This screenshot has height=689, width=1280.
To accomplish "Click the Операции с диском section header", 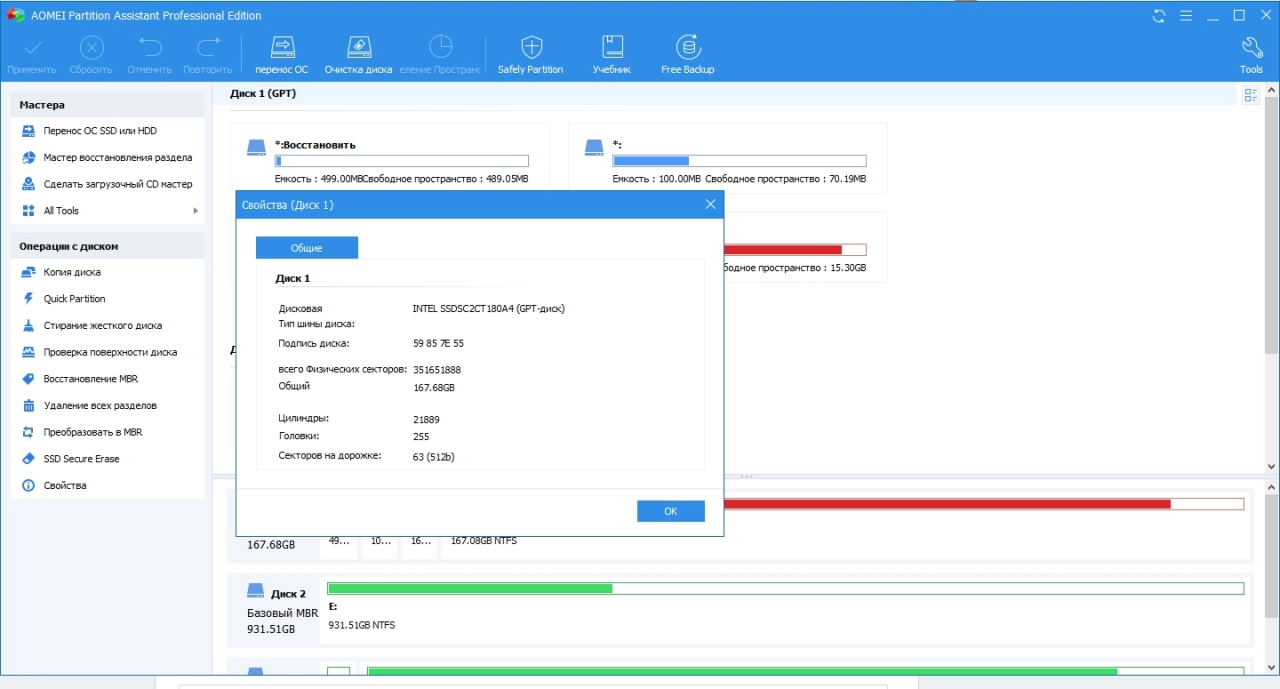I will click(107, 246).
